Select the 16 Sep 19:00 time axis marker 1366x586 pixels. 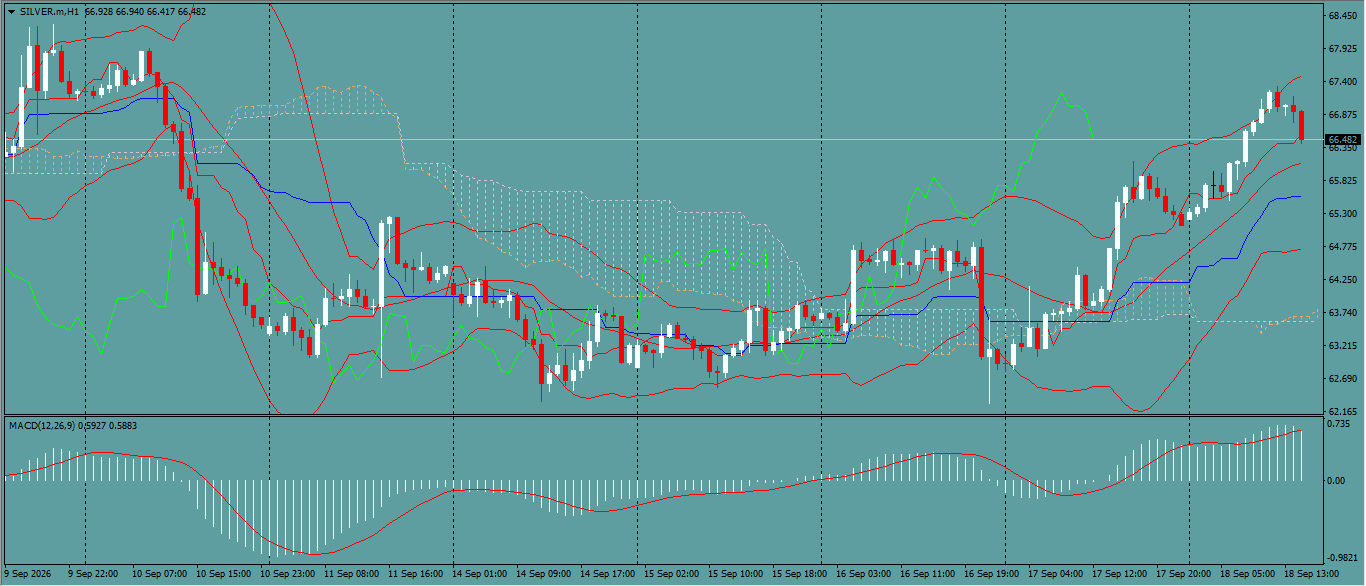click(x=993, y=574)
